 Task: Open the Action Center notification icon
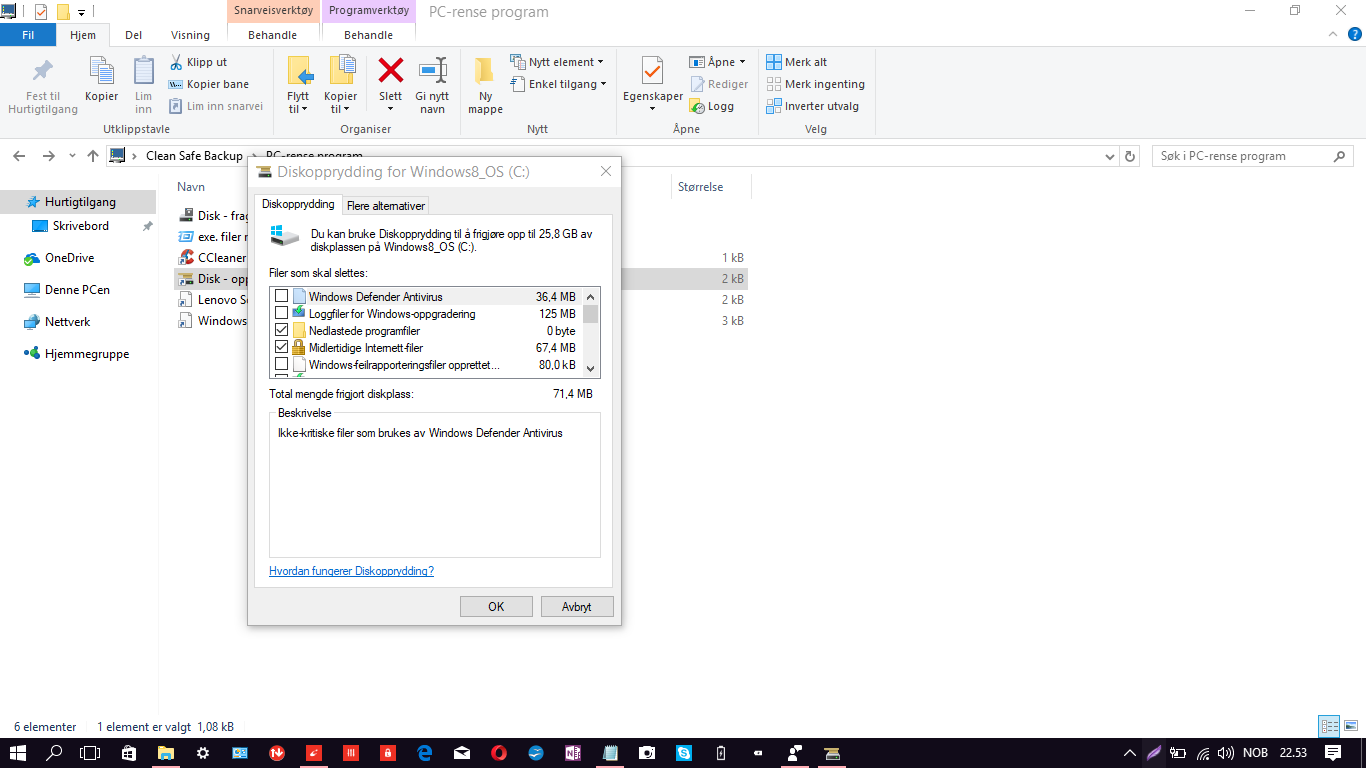(x=1332, y=753)
